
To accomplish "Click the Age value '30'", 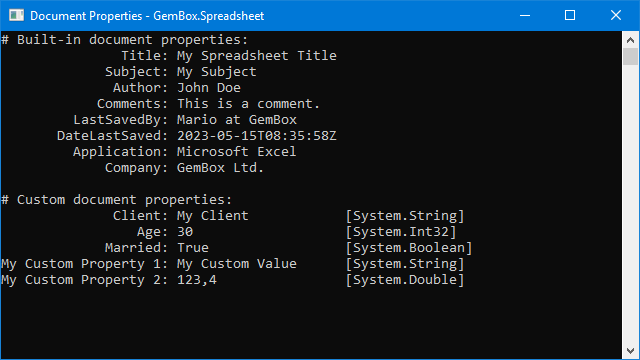I will pyautogui.click(x=185, y=232).
